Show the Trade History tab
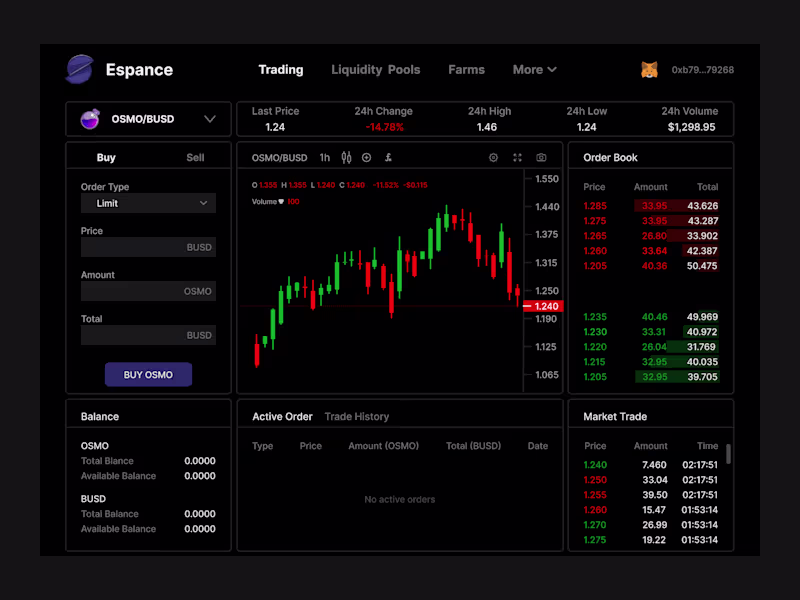The width and height of the screenshot is (800, 600). coord(357,416)
